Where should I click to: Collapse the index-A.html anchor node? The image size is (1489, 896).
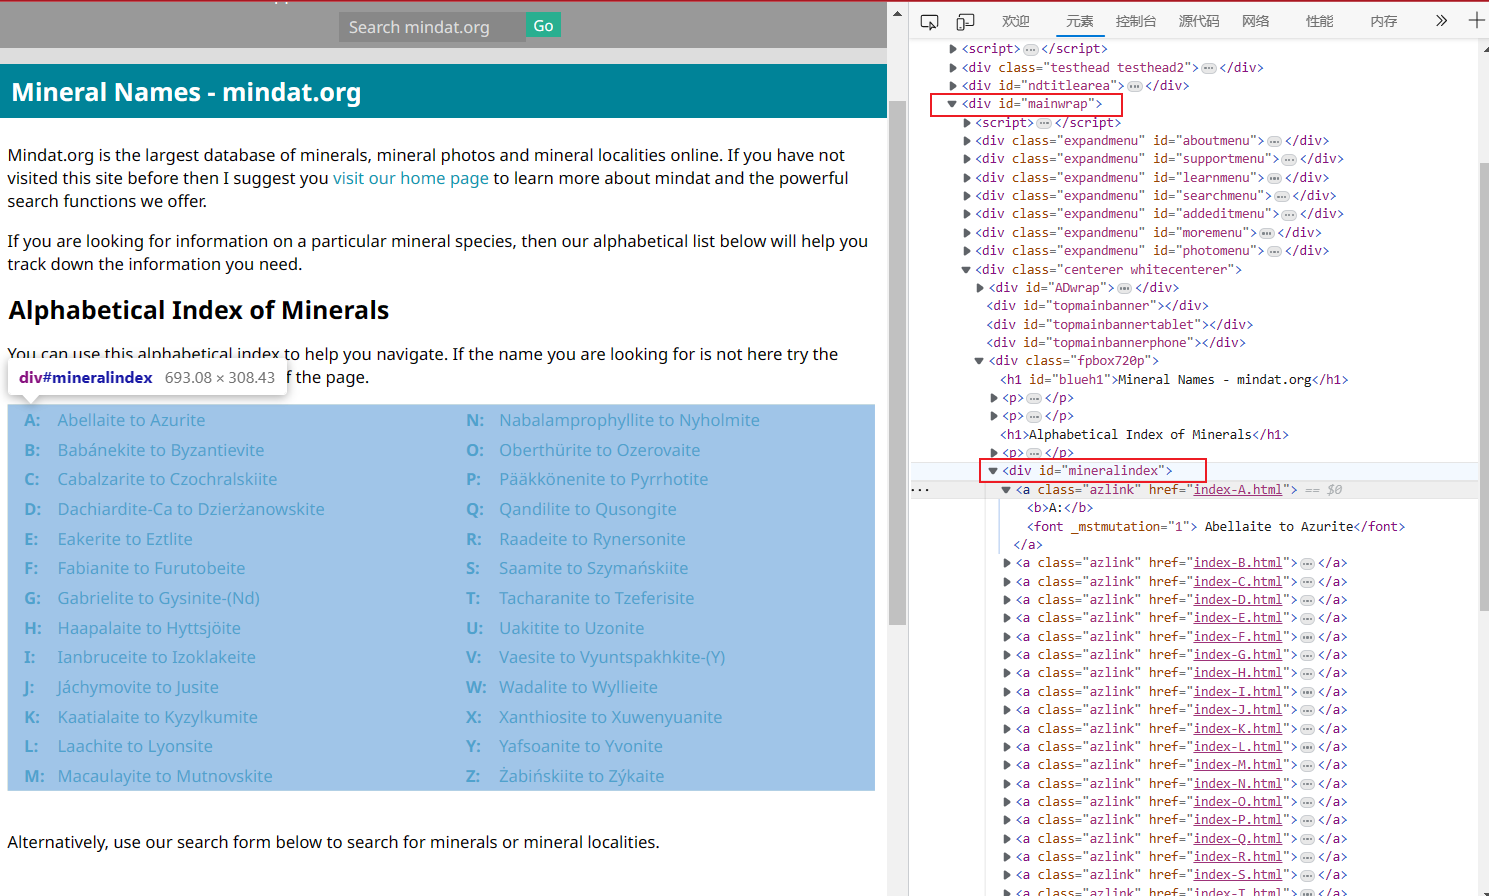tap(1006, 490)
